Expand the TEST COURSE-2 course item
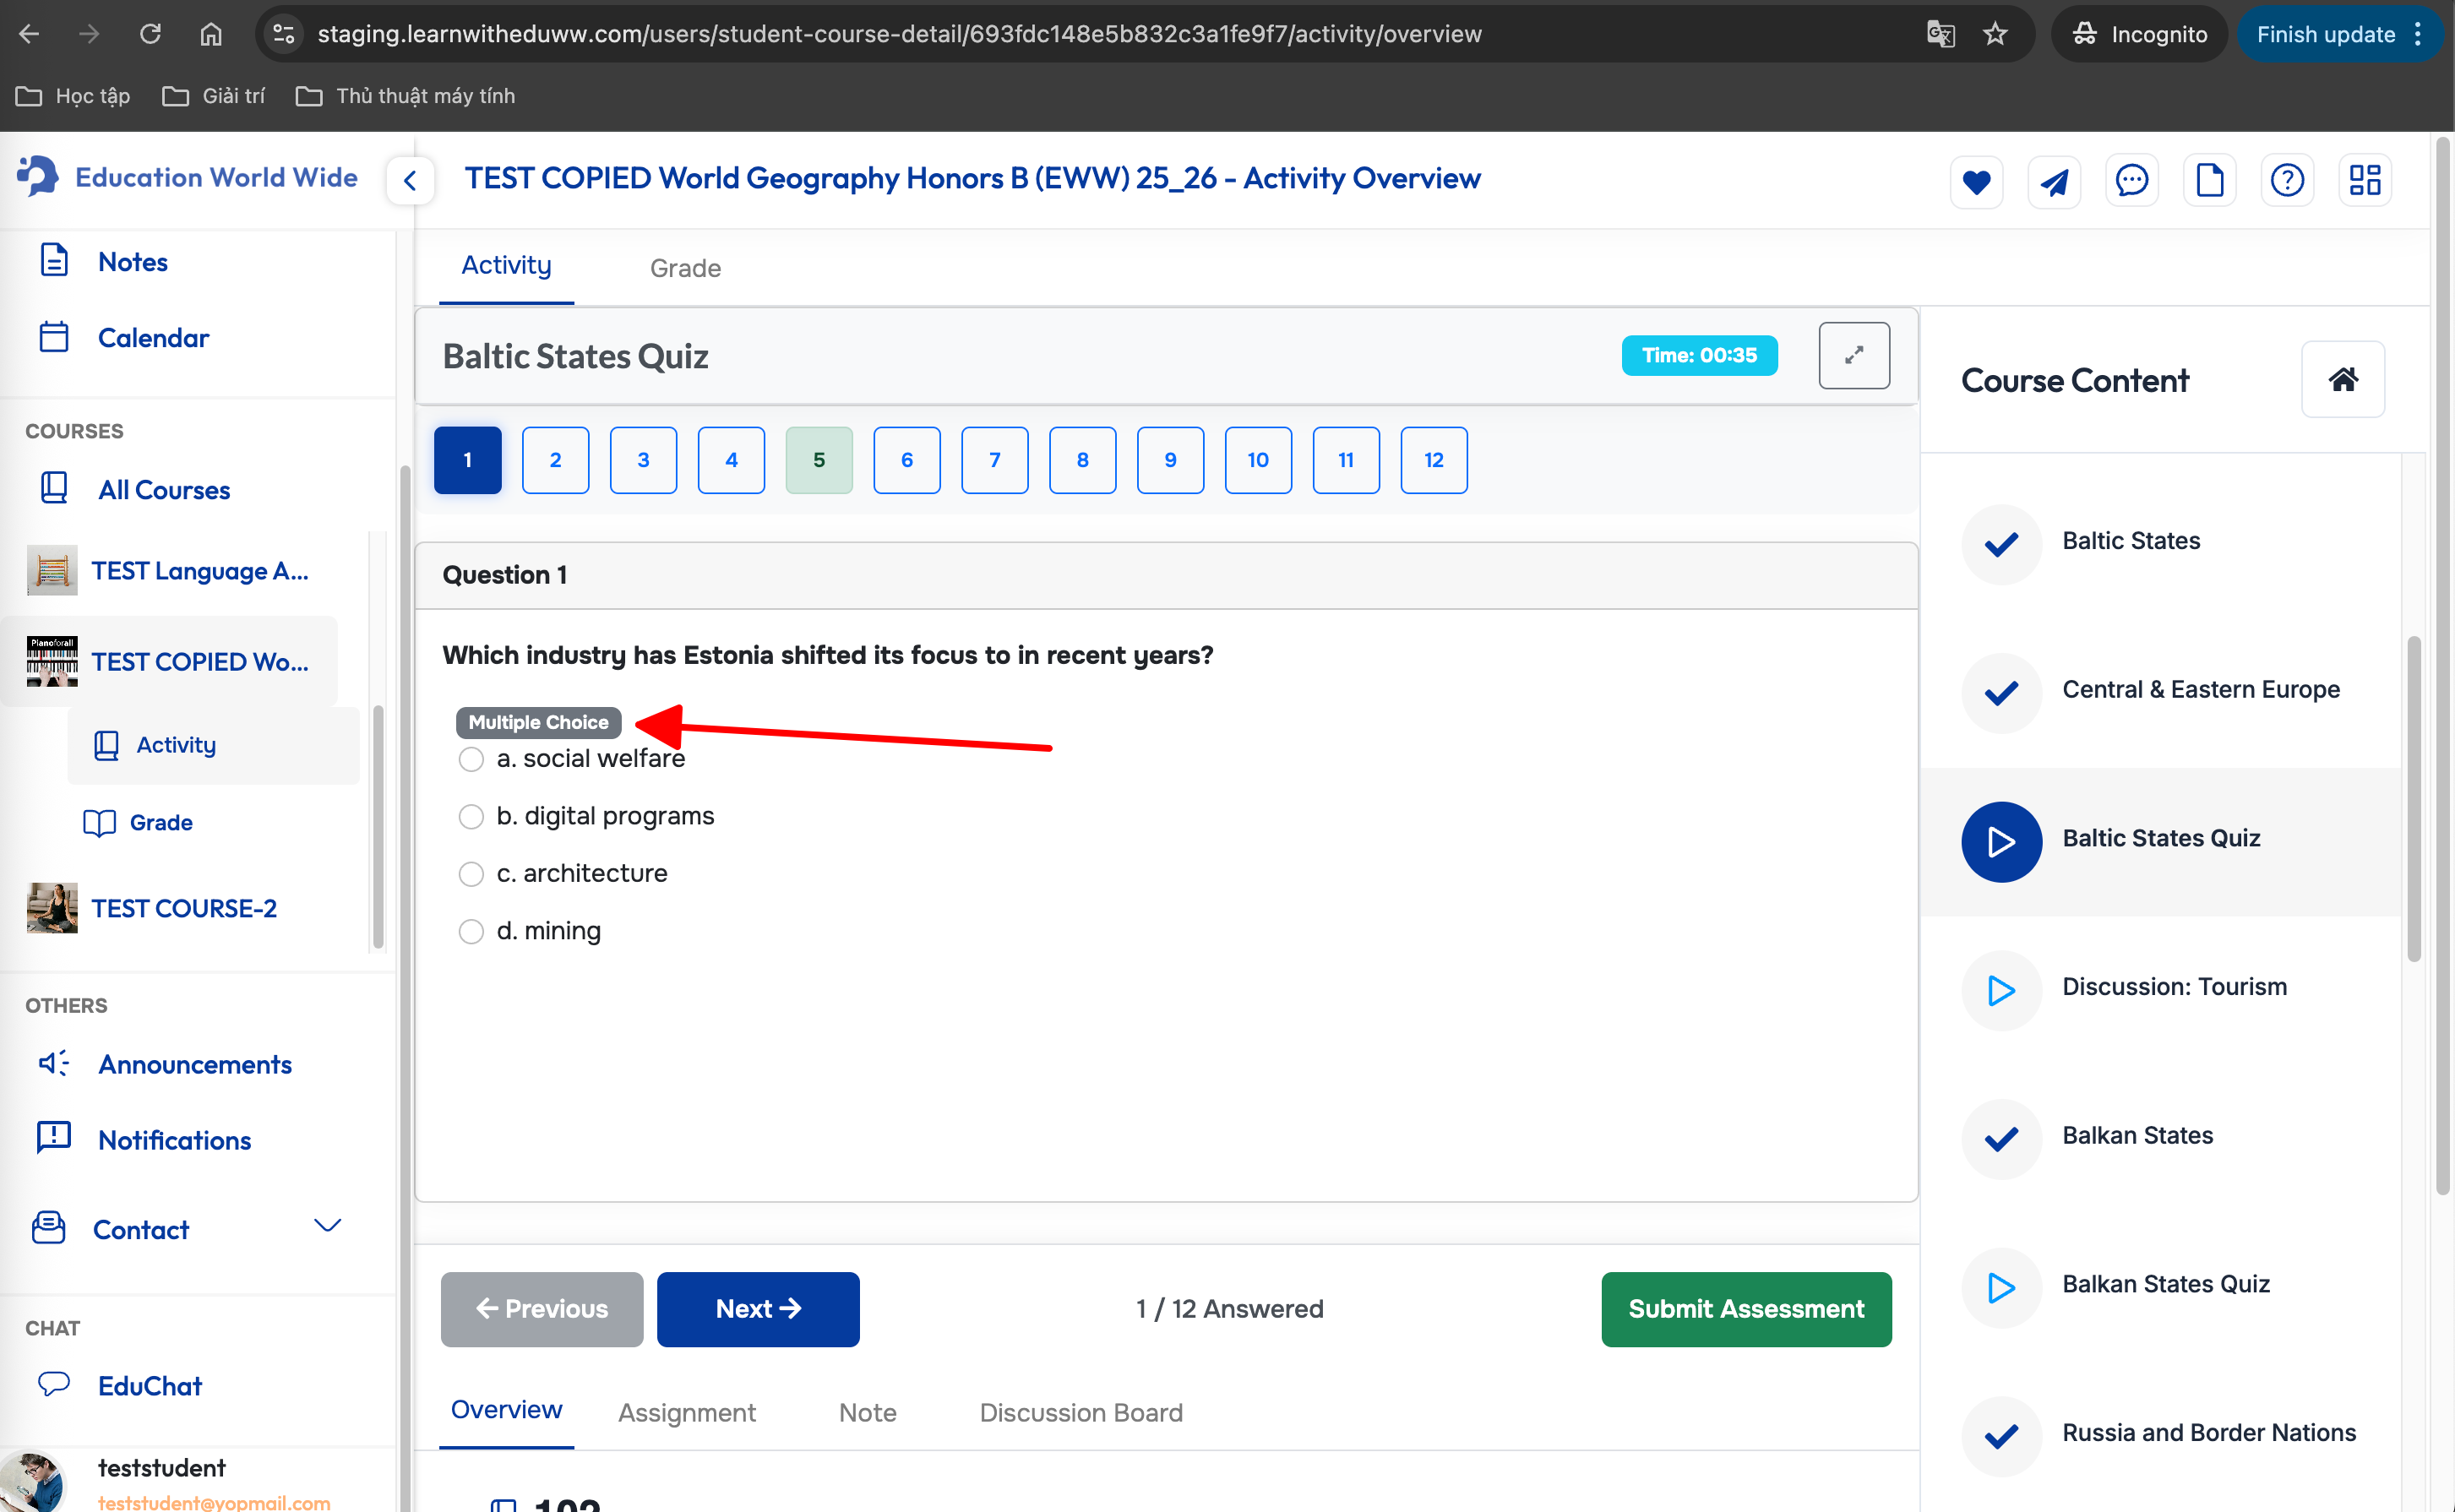This screenshot has height=1512, width=2455. coord(184,908)
